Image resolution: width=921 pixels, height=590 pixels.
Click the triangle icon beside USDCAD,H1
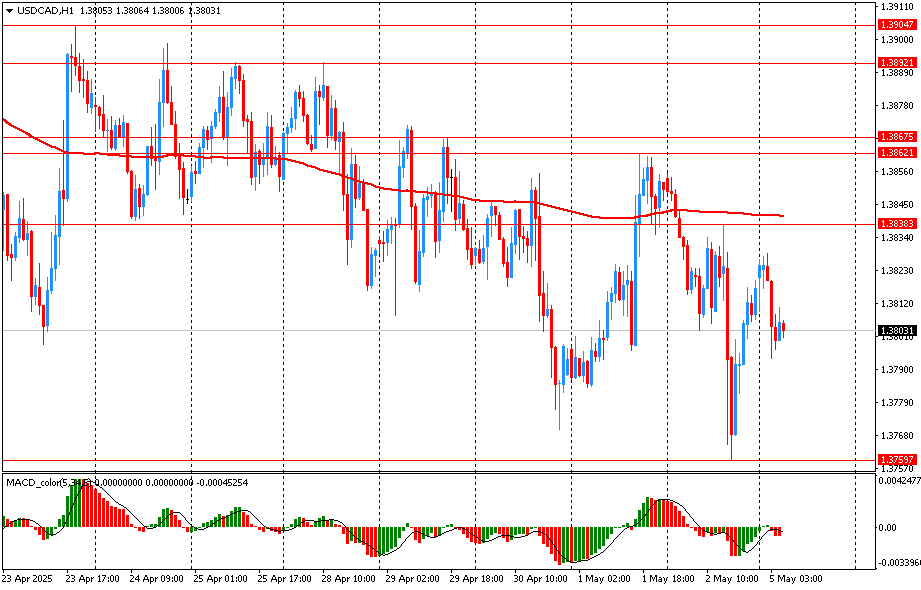(8, 9)
